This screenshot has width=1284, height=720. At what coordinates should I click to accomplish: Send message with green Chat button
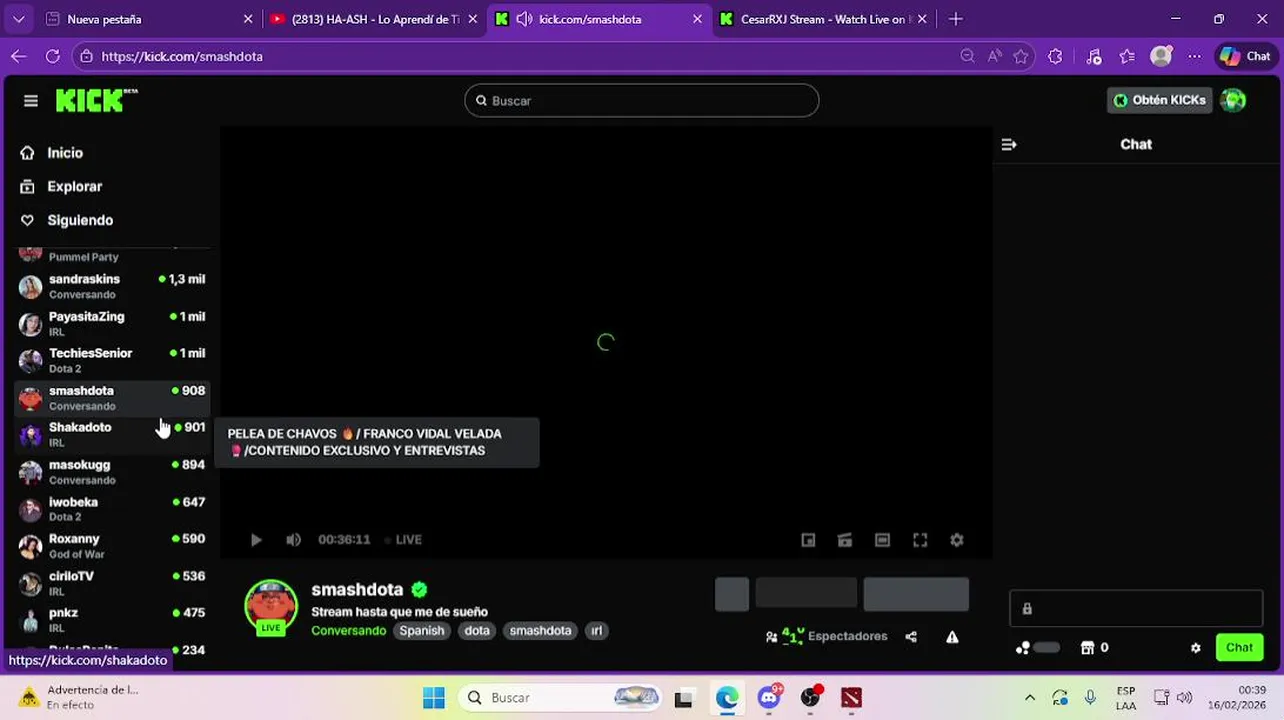[1239, 648]
